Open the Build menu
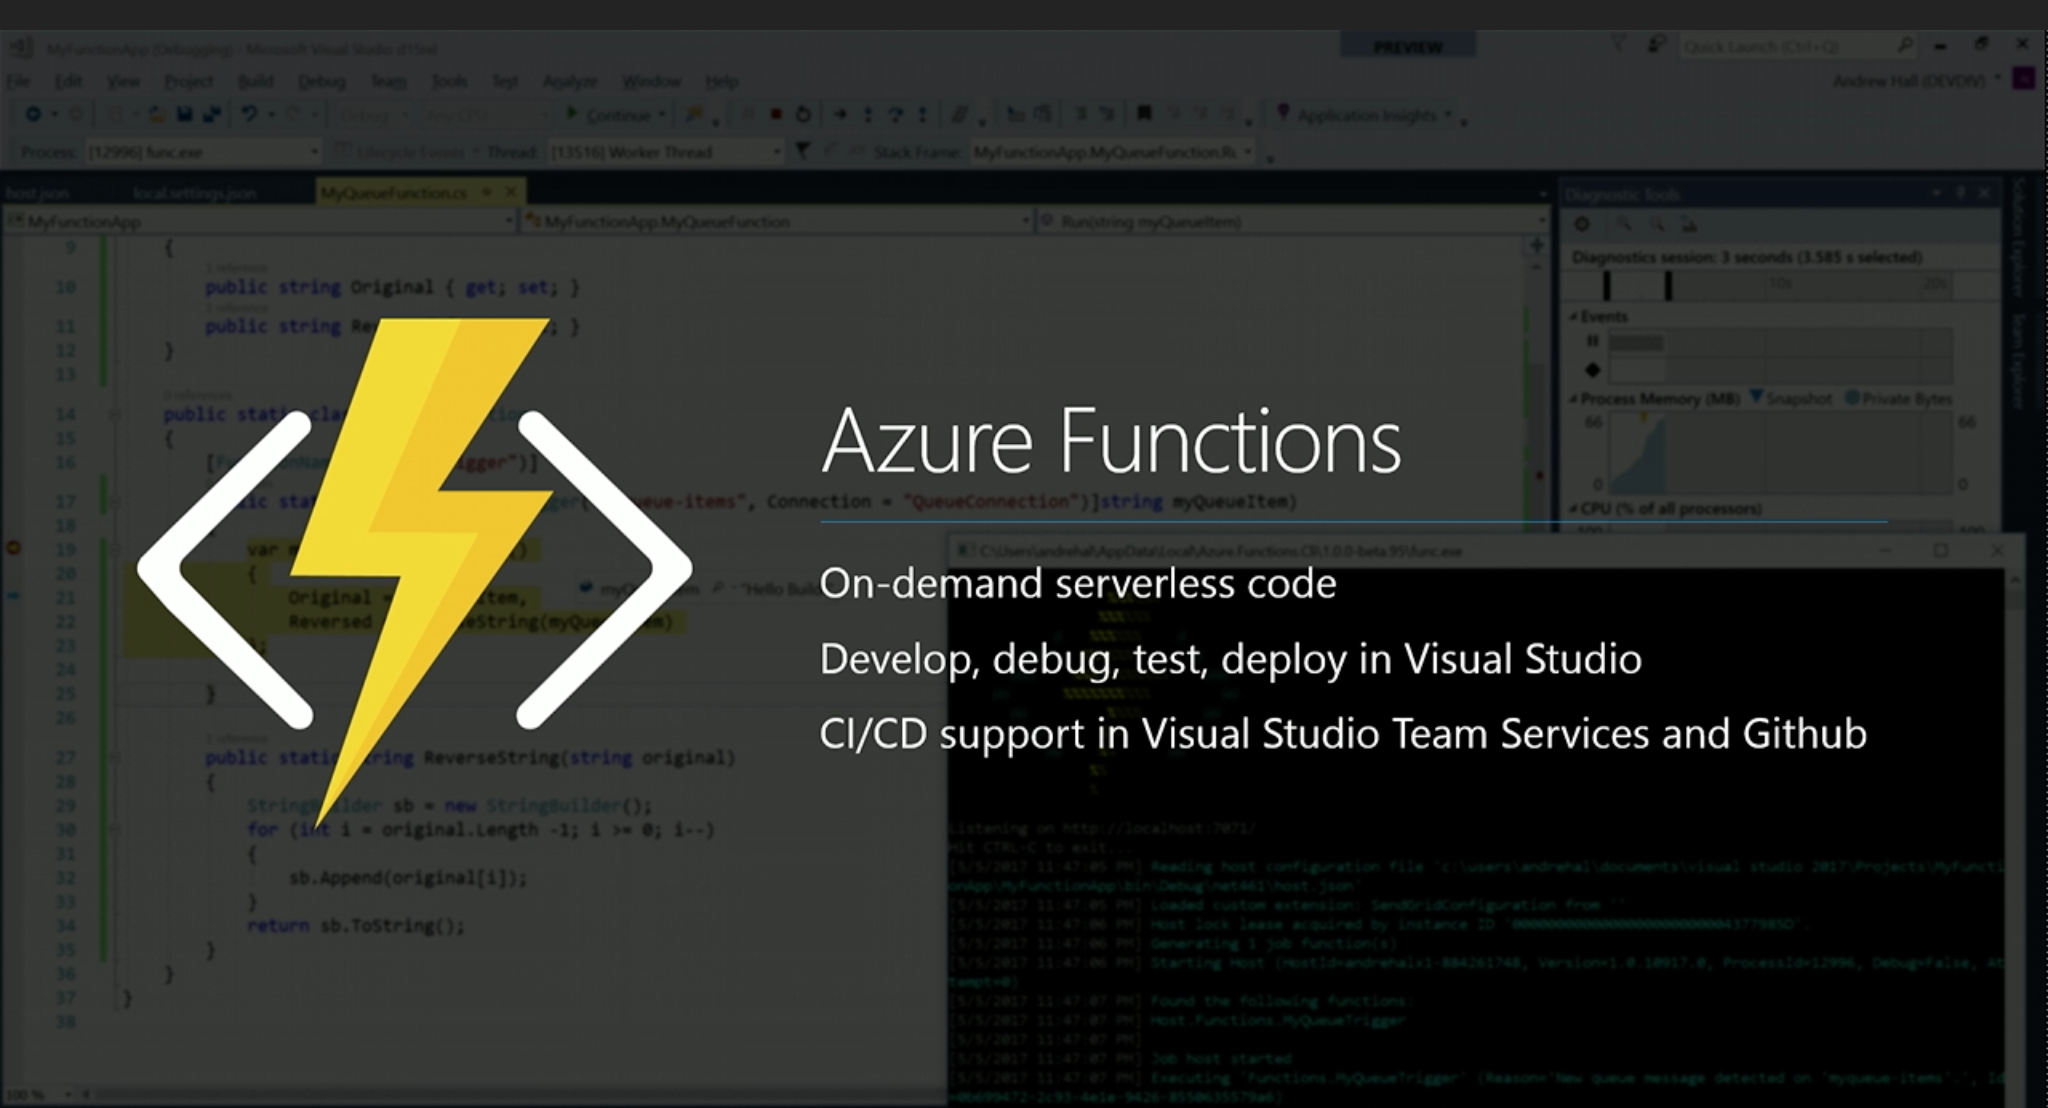The width and height of the screenshot is (2048, 1108). (x=255, y=81)
